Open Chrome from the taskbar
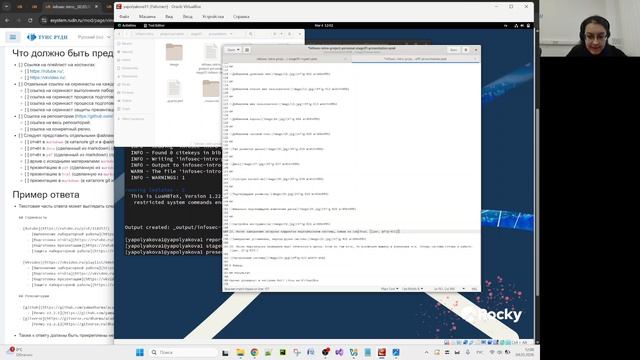640x360 pixels. click(x=254, y=352)
